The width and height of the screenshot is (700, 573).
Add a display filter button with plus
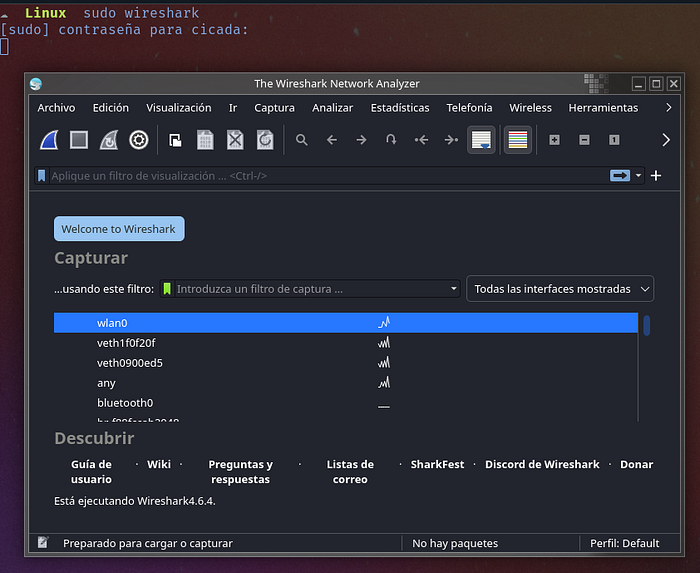(656, 176)
